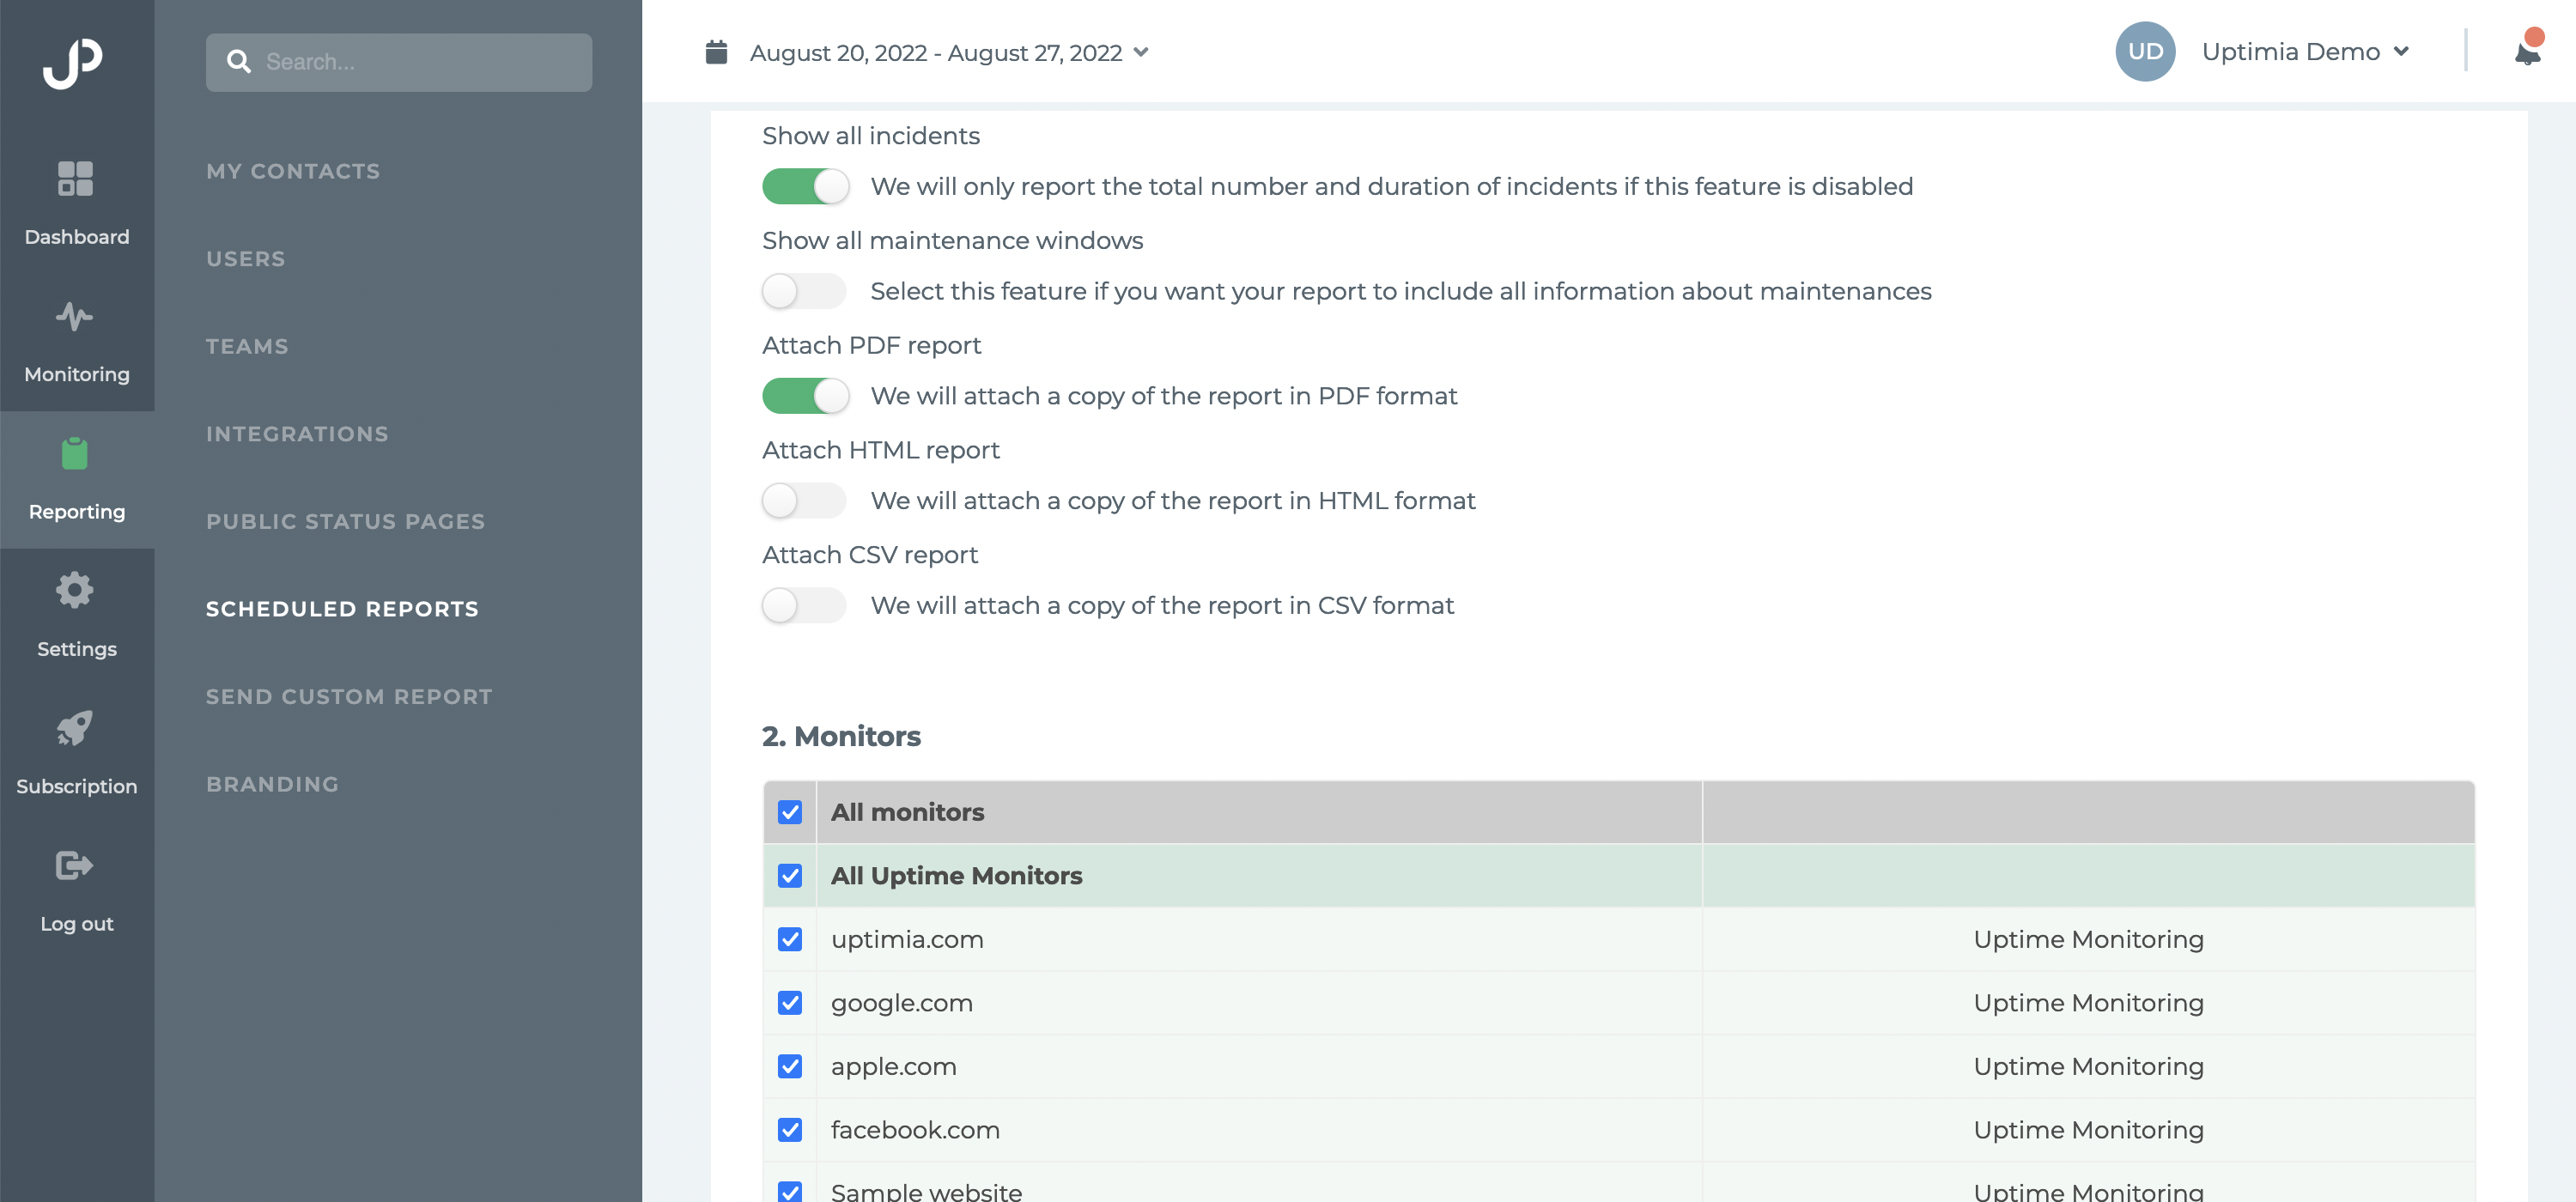2576x1202 pixels.
Task: Click Uptime Monitoring type in uptimia.com row
Action: tap(2088, 939)
